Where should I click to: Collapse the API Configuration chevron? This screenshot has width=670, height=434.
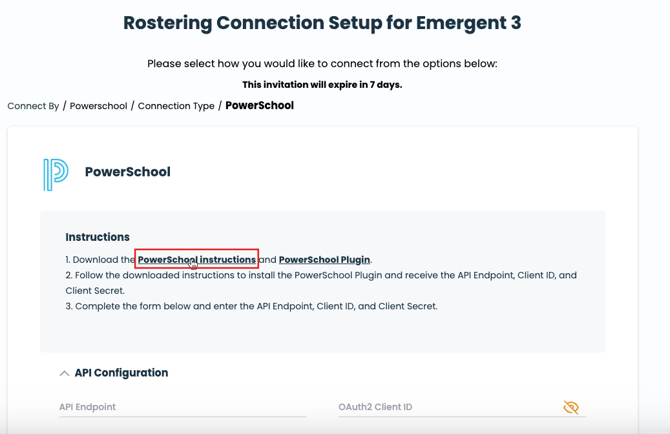[x=64, y=373]
